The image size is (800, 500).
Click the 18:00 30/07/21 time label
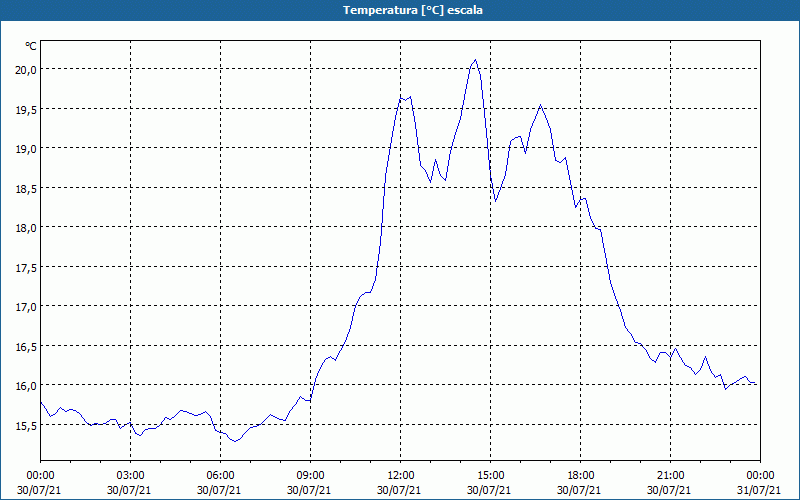(x=581, y=483)
